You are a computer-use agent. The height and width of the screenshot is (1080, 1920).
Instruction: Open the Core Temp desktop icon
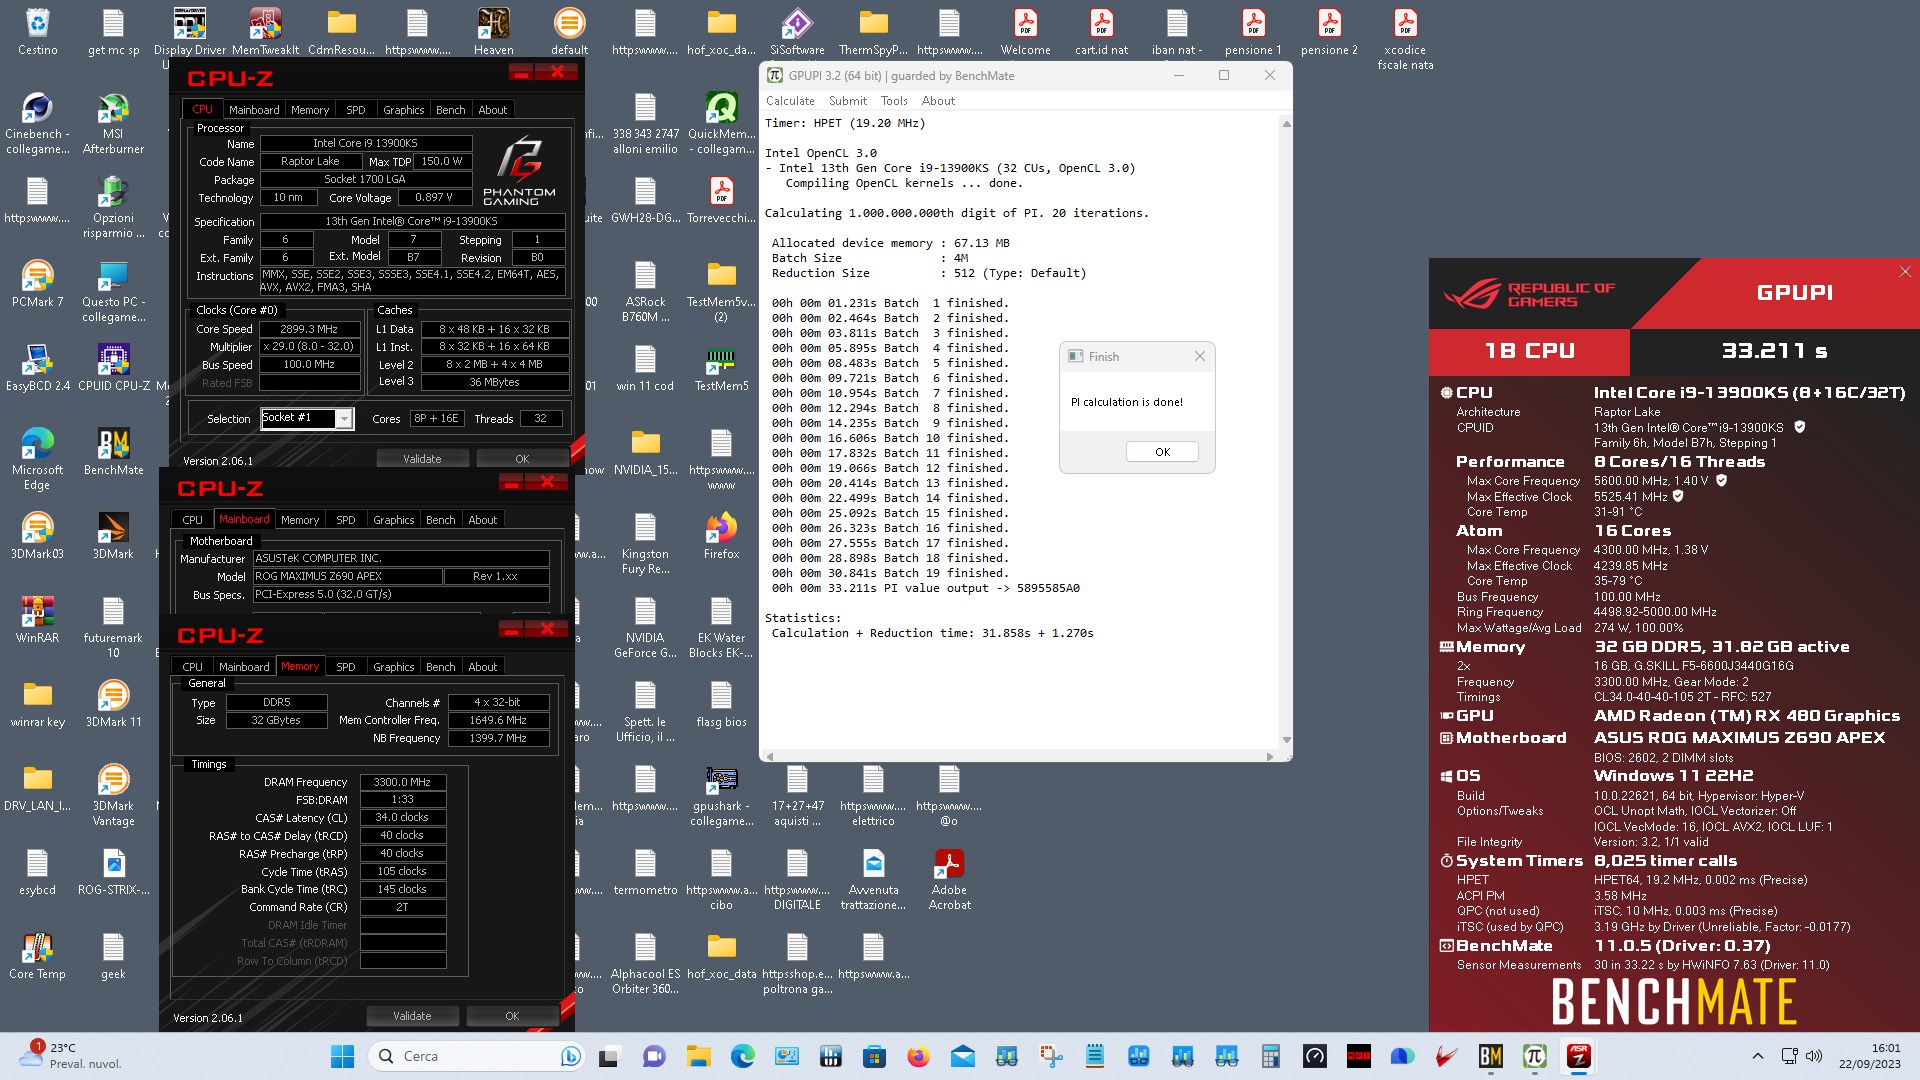[37, 955]
